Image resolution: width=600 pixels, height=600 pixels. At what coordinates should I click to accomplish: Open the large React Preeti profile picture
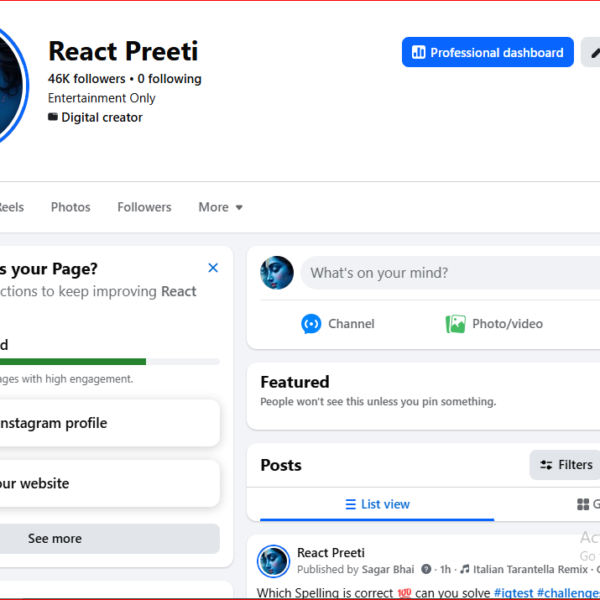click(x=11, y=85)
